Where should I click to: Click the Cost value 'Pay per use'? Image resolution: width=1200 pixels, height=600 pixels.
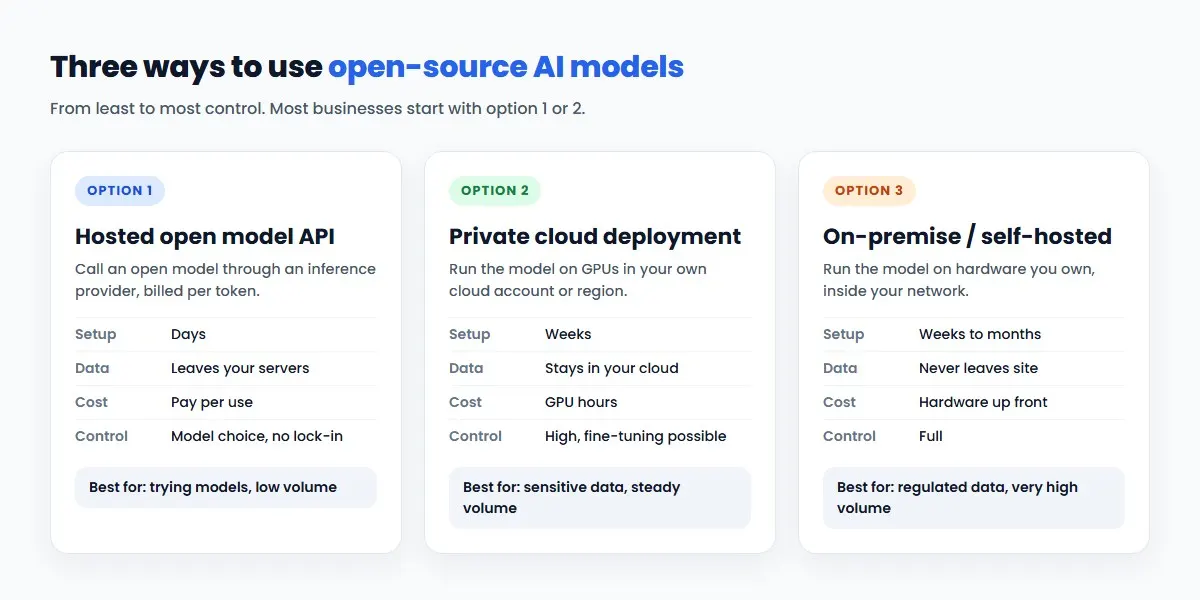click(x=212, y=402)
